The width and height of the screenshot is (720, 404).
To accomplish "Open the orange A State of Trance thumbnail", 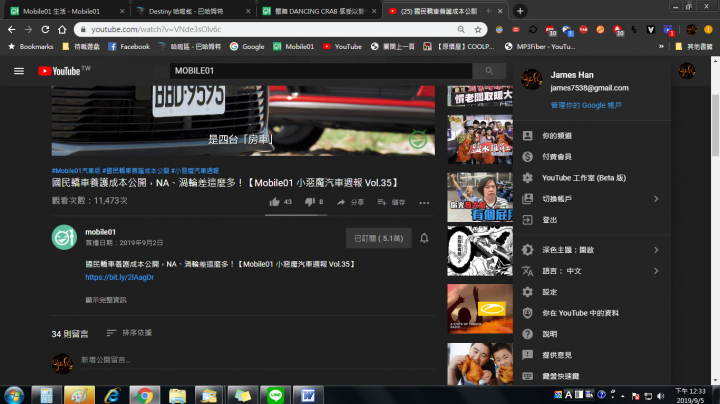I will (x=480, y=309).
